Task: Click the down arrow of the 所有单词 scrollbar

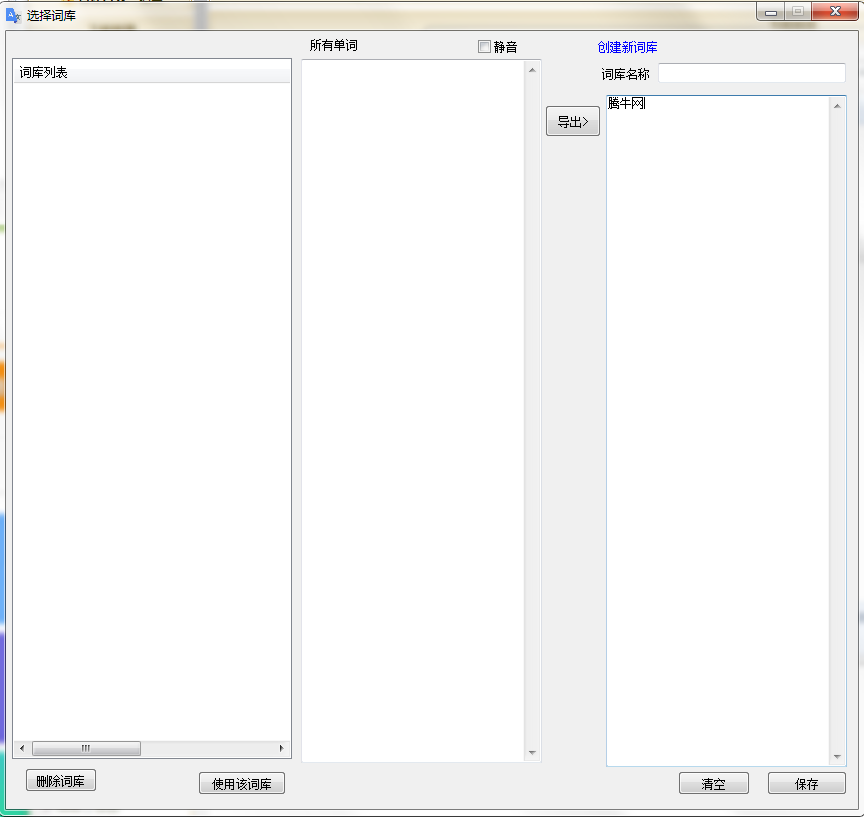Action: click(532, 753)
